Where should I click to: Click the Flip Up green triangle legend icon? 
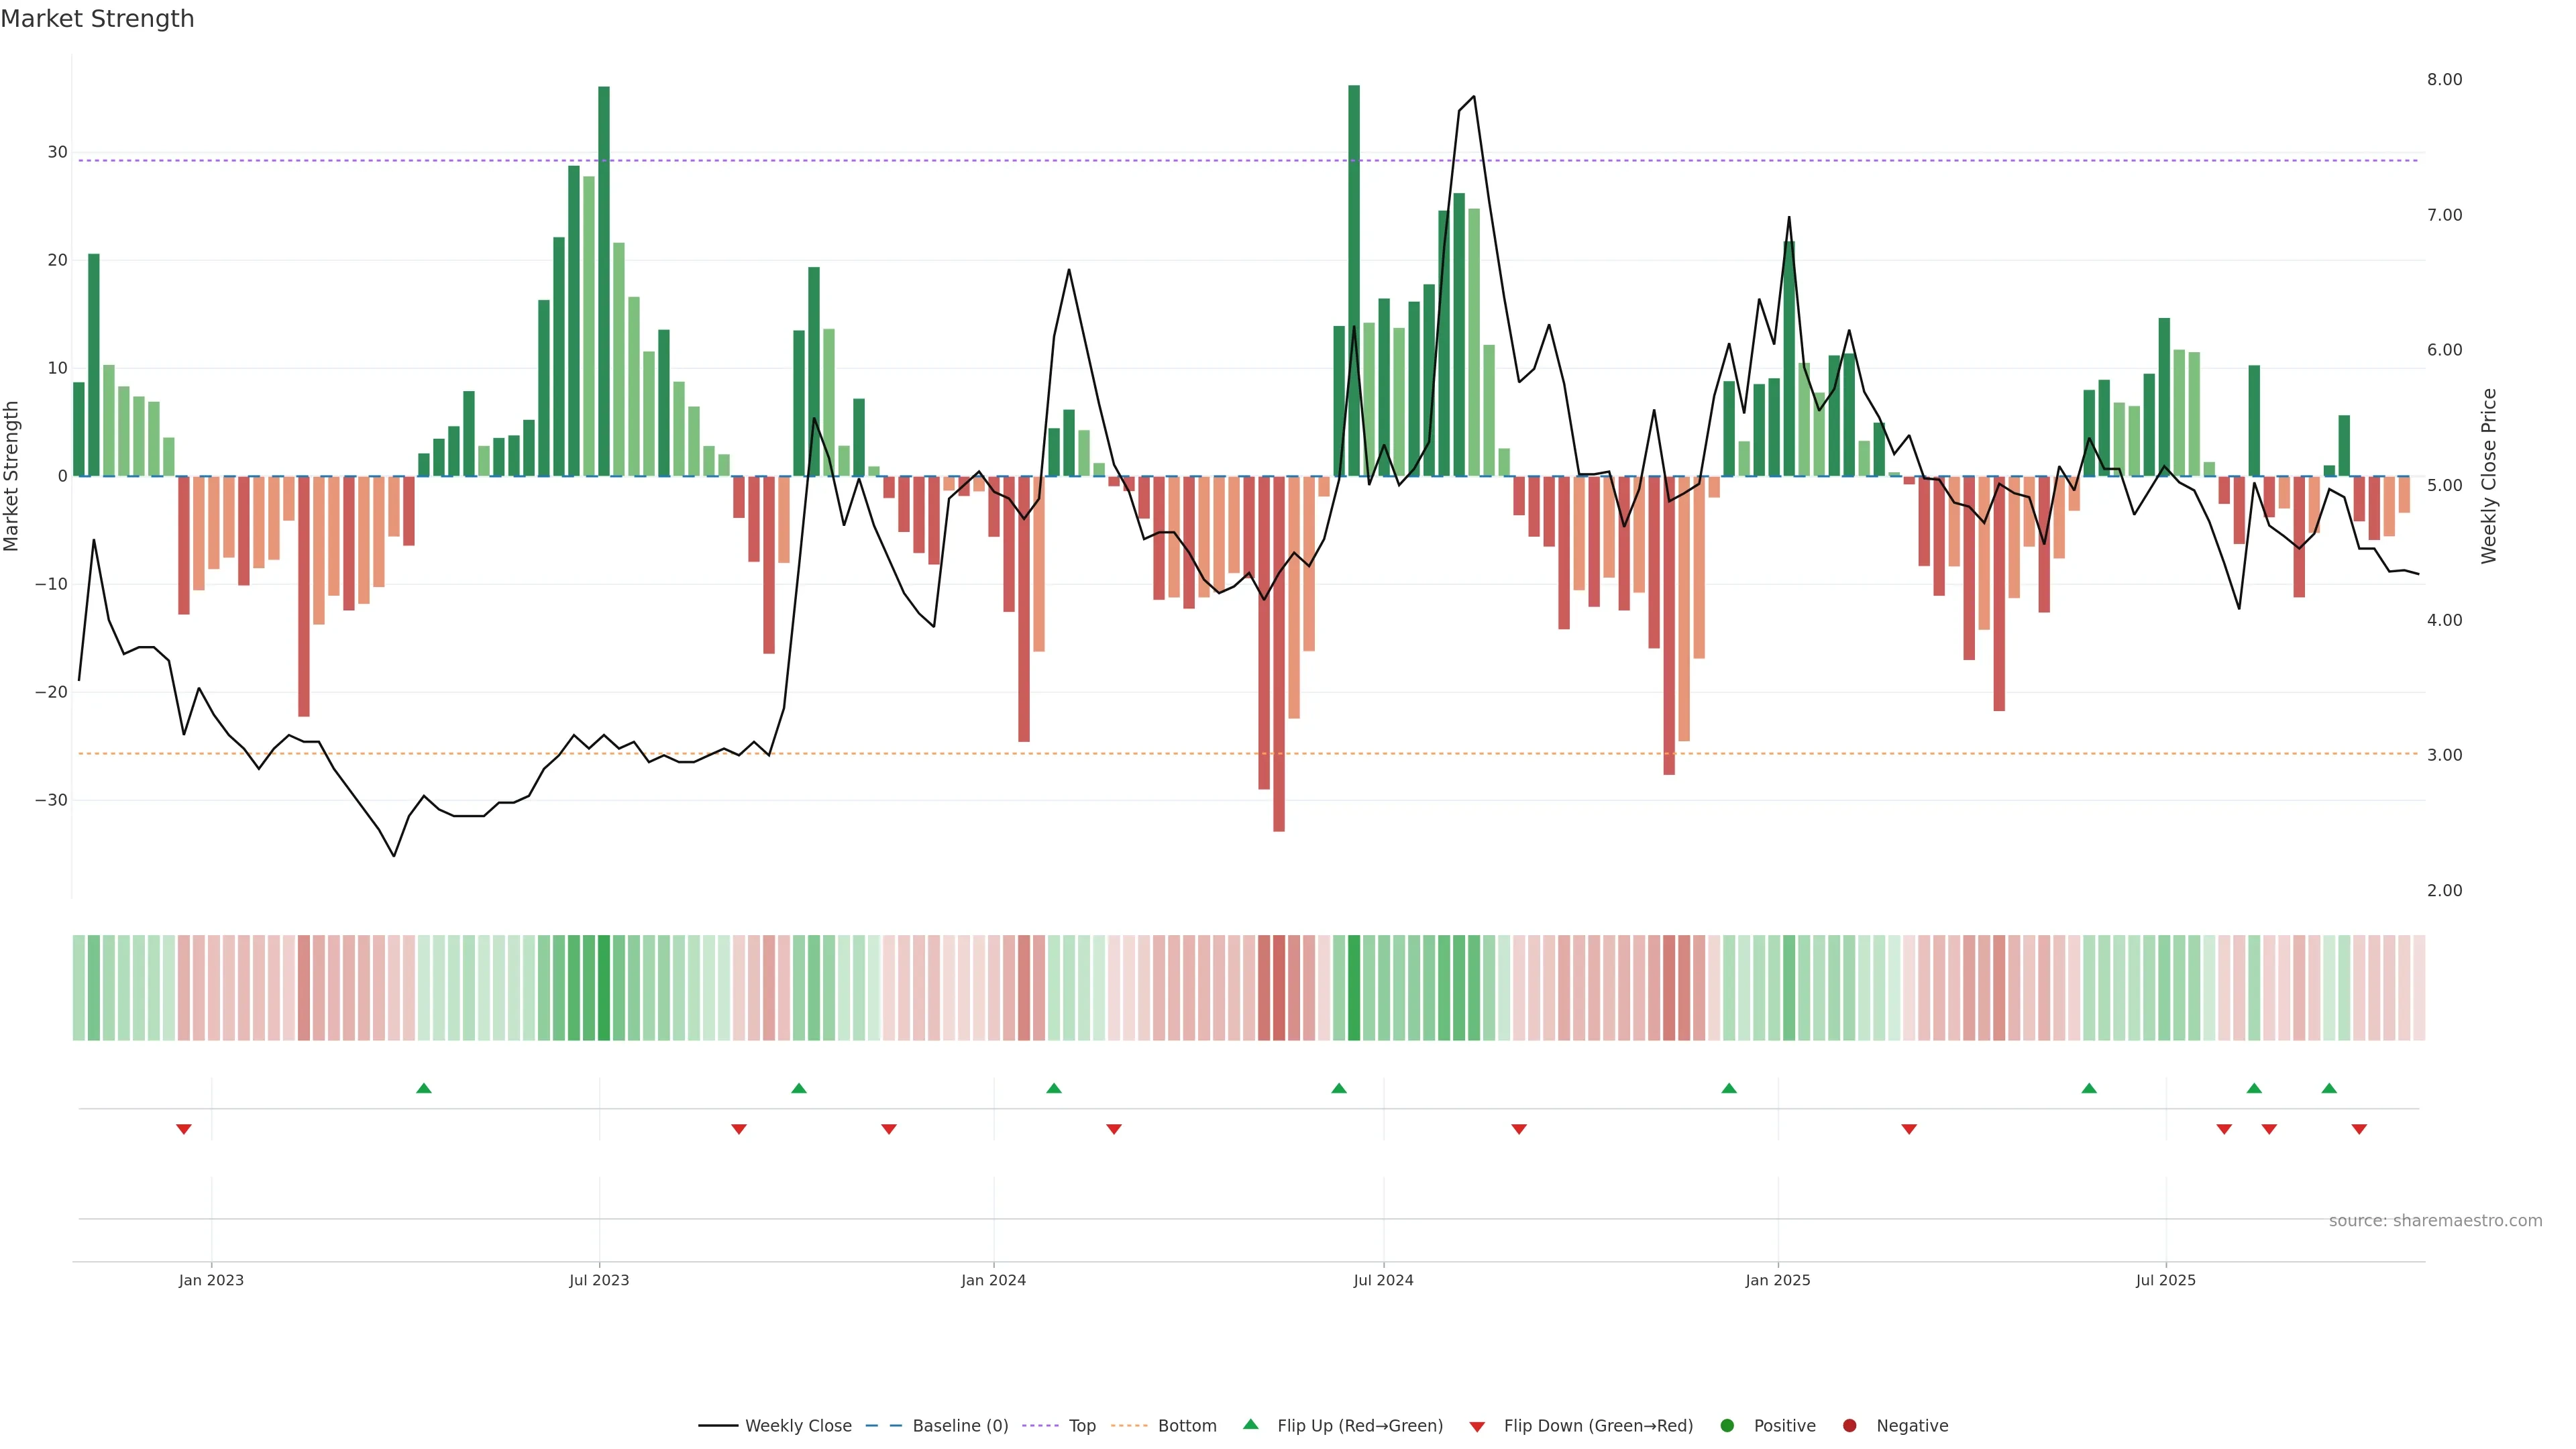(1250, 1424)
